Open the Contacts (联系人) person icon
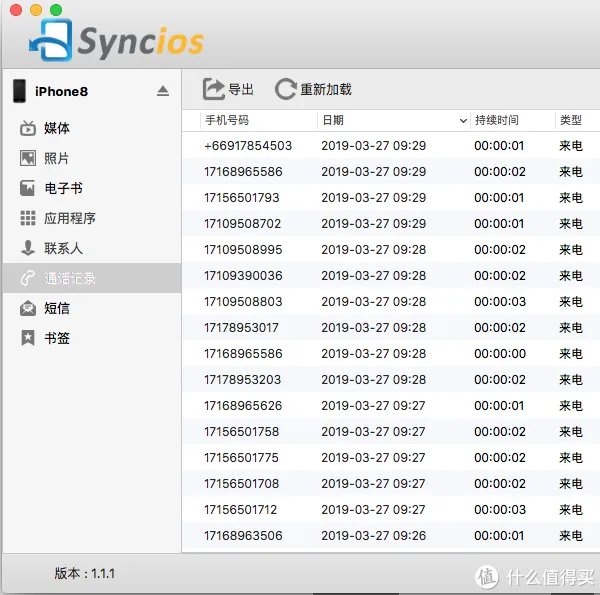 coord(28,248)
